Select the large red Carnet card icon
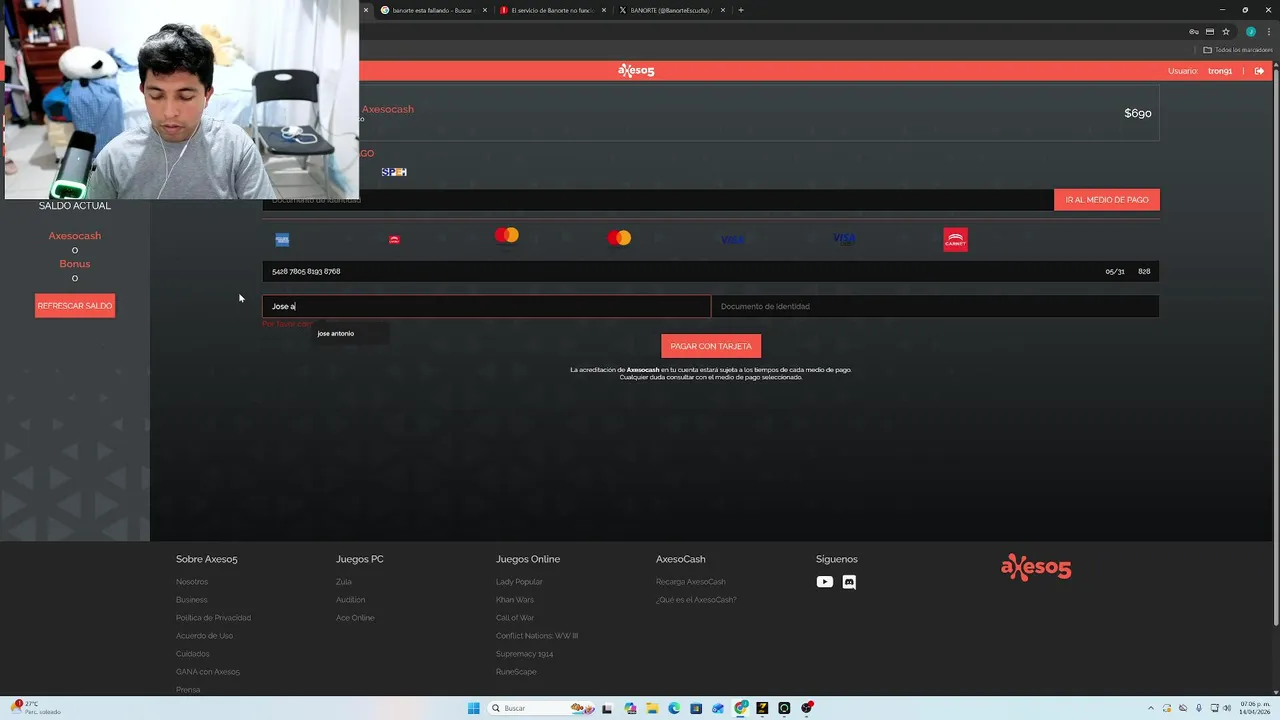 click(955, 239)
